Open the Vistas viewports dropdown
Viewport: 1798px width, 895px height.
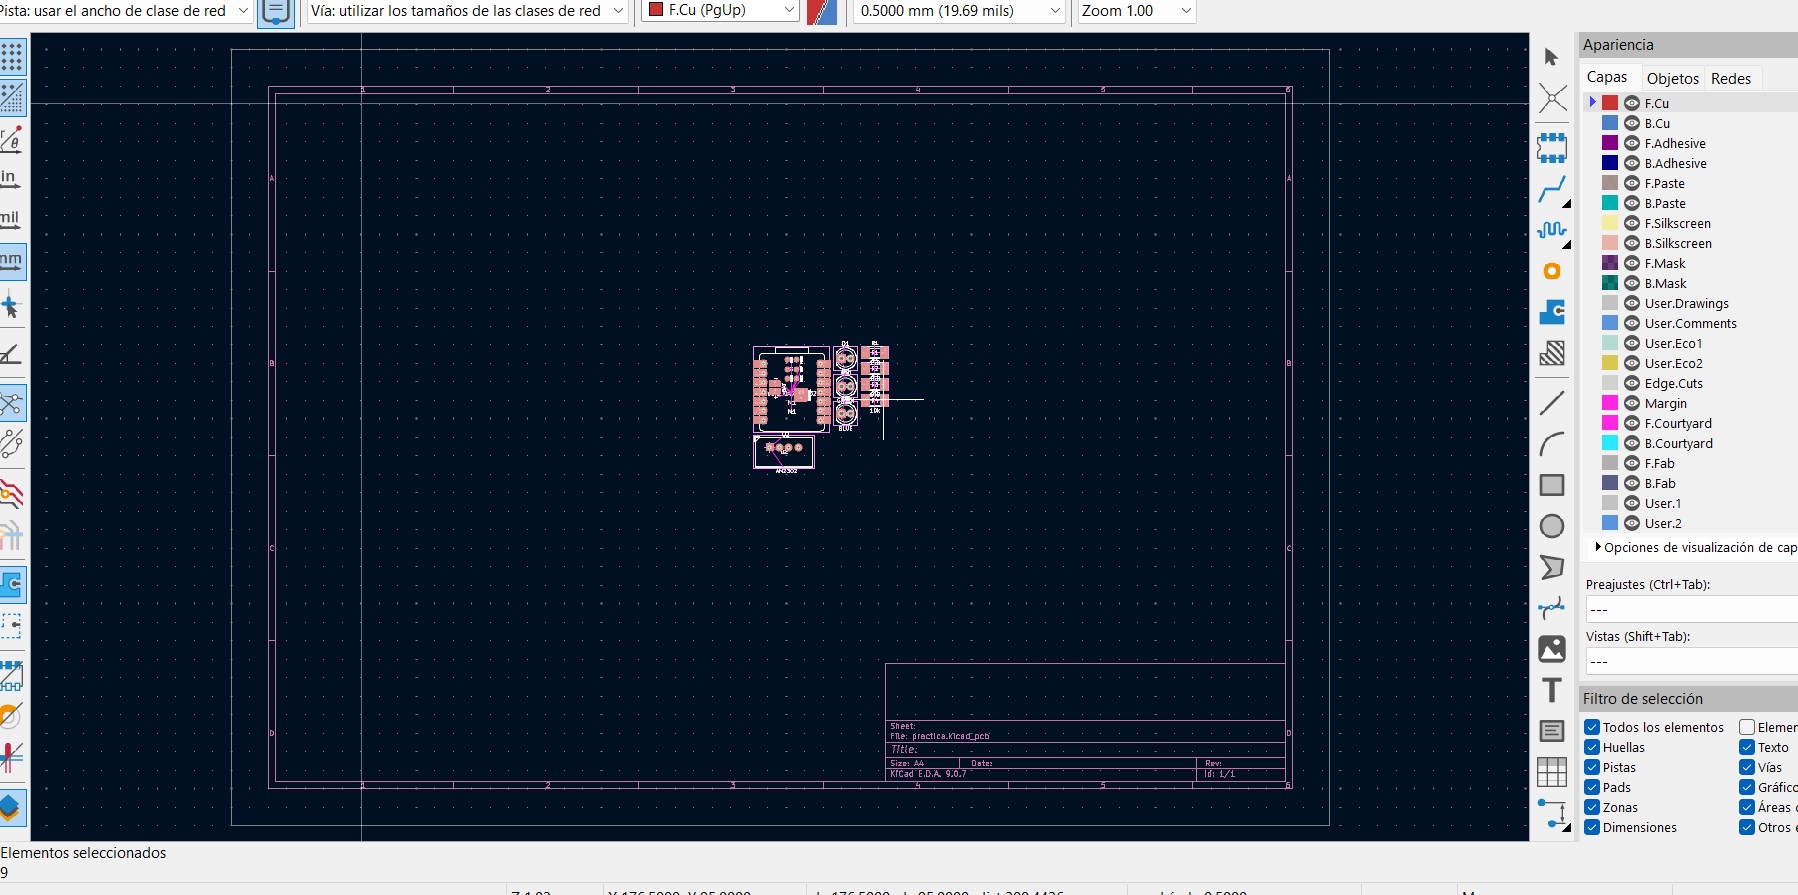click(x=1692, y=661)
